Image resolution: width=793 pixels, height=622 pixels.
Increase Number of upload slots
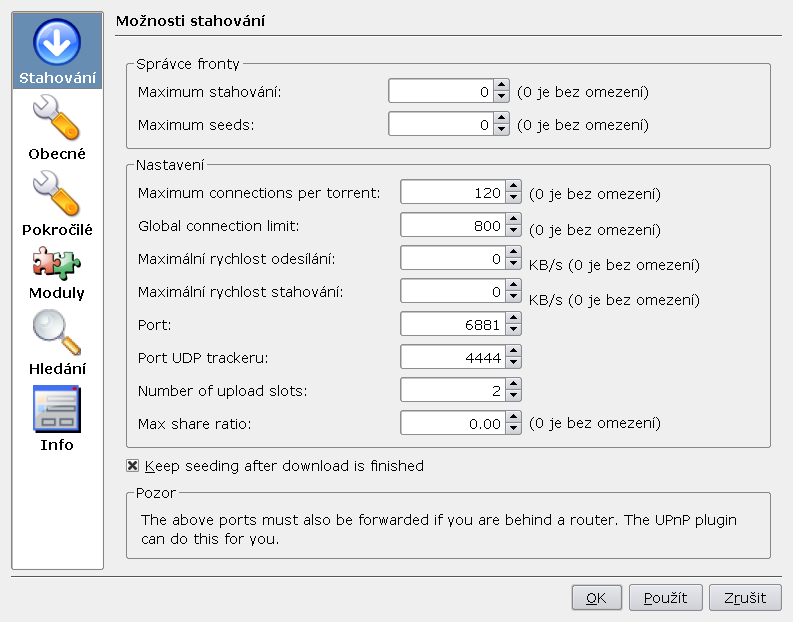[x=514, y=384]
